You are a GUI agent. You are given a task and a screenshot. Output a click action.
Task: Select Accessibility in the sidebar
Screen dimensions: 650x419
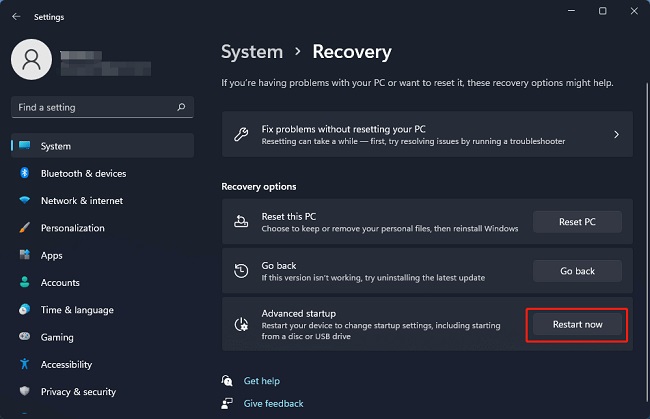pyautogui.click(x=66, y=365)
